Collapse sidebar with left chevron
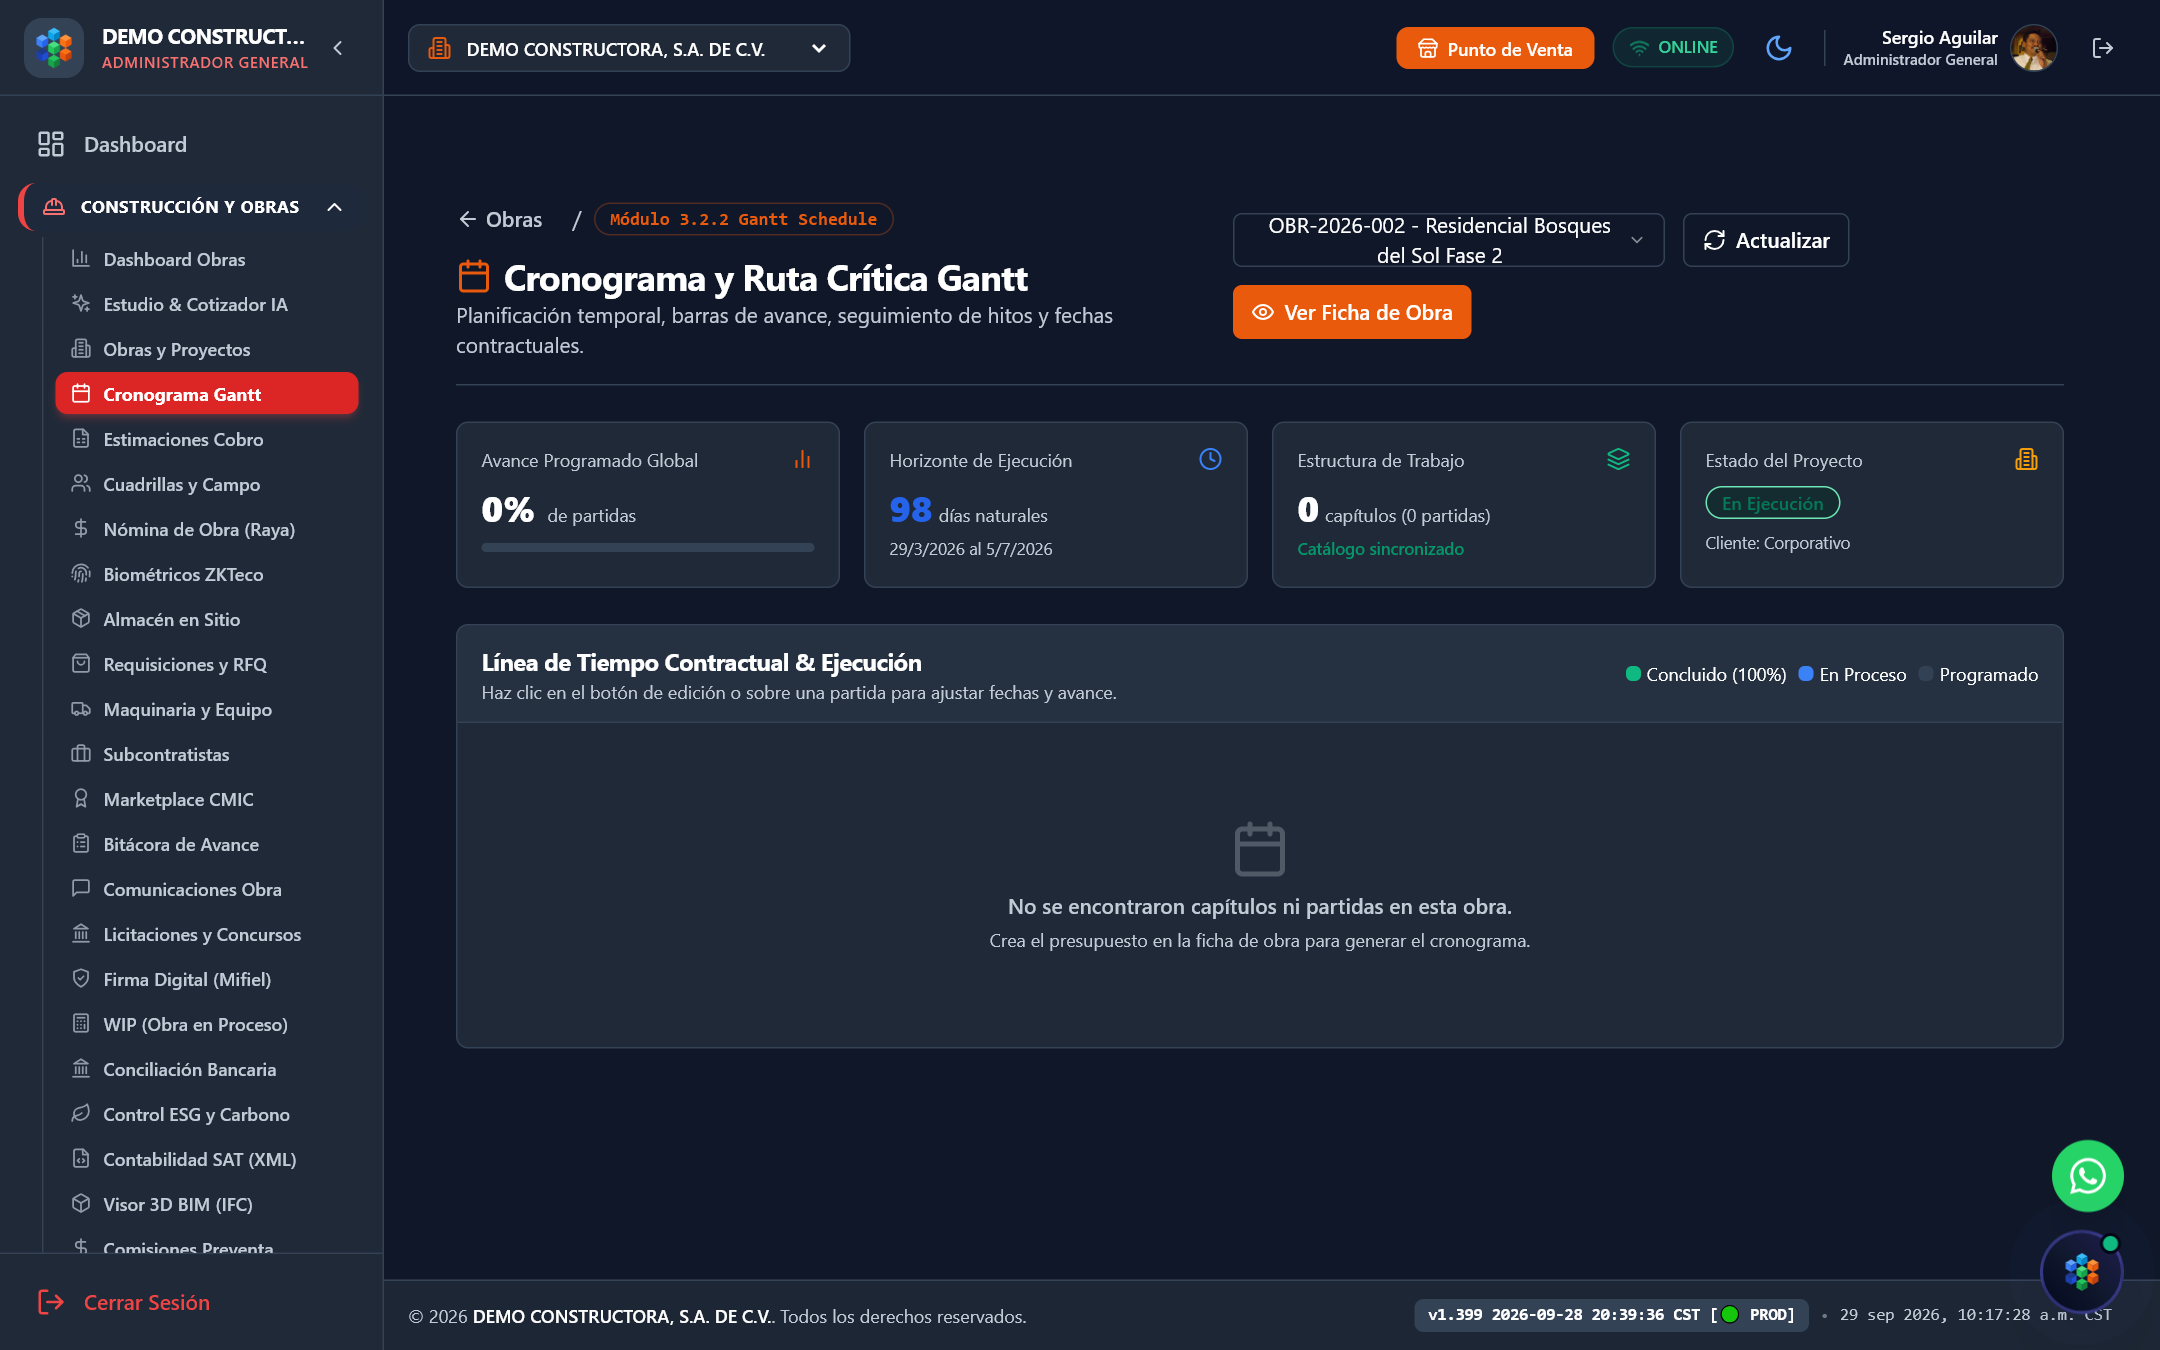2160x1350 pixels. (338, 48)
